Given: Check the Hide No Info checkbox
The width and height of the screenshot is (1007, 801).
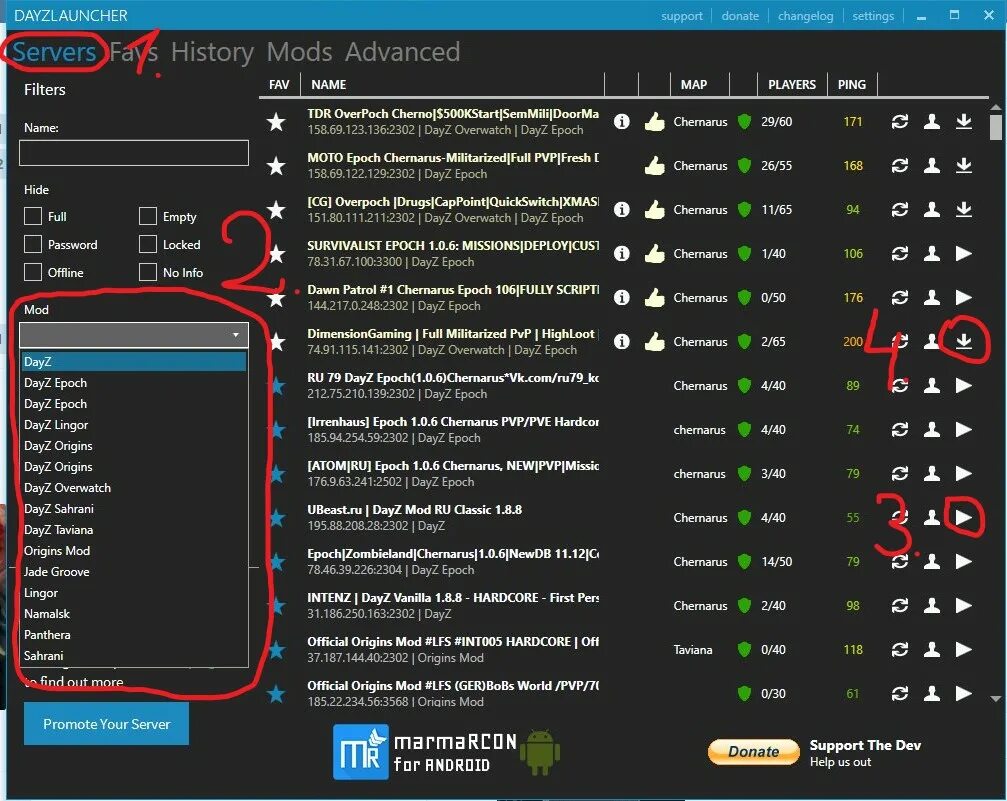Looking at the screenshot, I should (148, 272).
